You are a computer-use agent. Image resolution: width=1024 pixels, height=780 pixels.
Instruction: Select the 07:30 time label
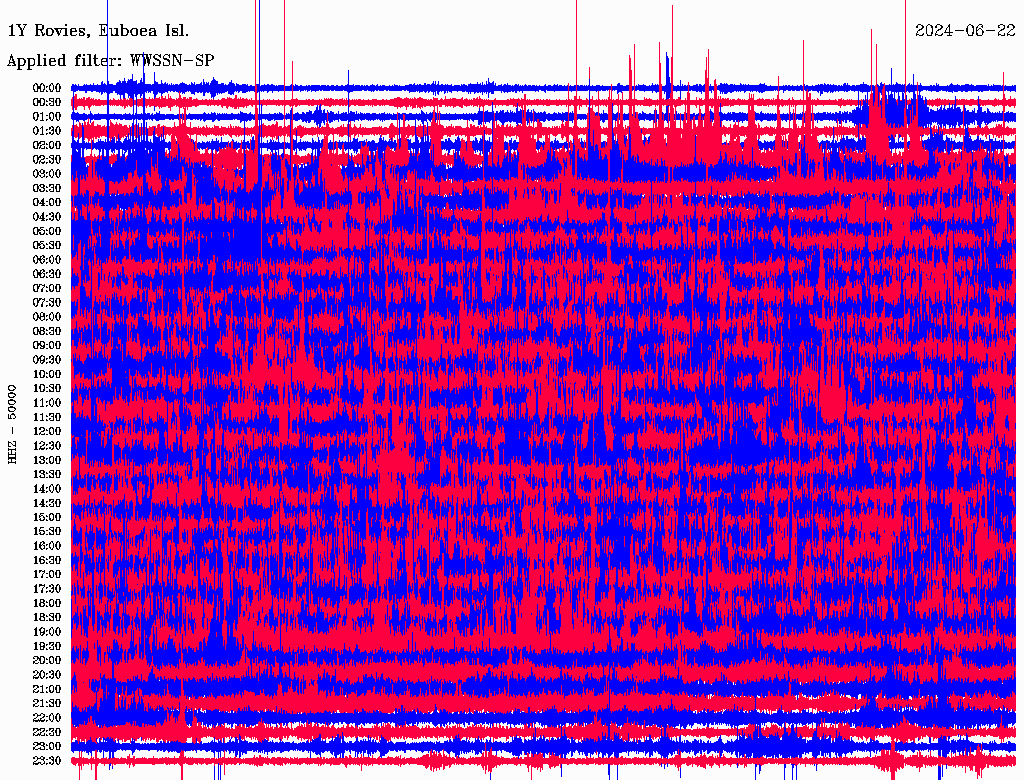[47, 302]
